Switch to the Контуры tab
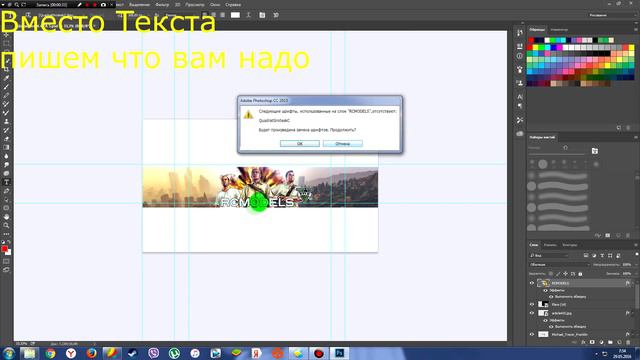 tap(569, 245)
